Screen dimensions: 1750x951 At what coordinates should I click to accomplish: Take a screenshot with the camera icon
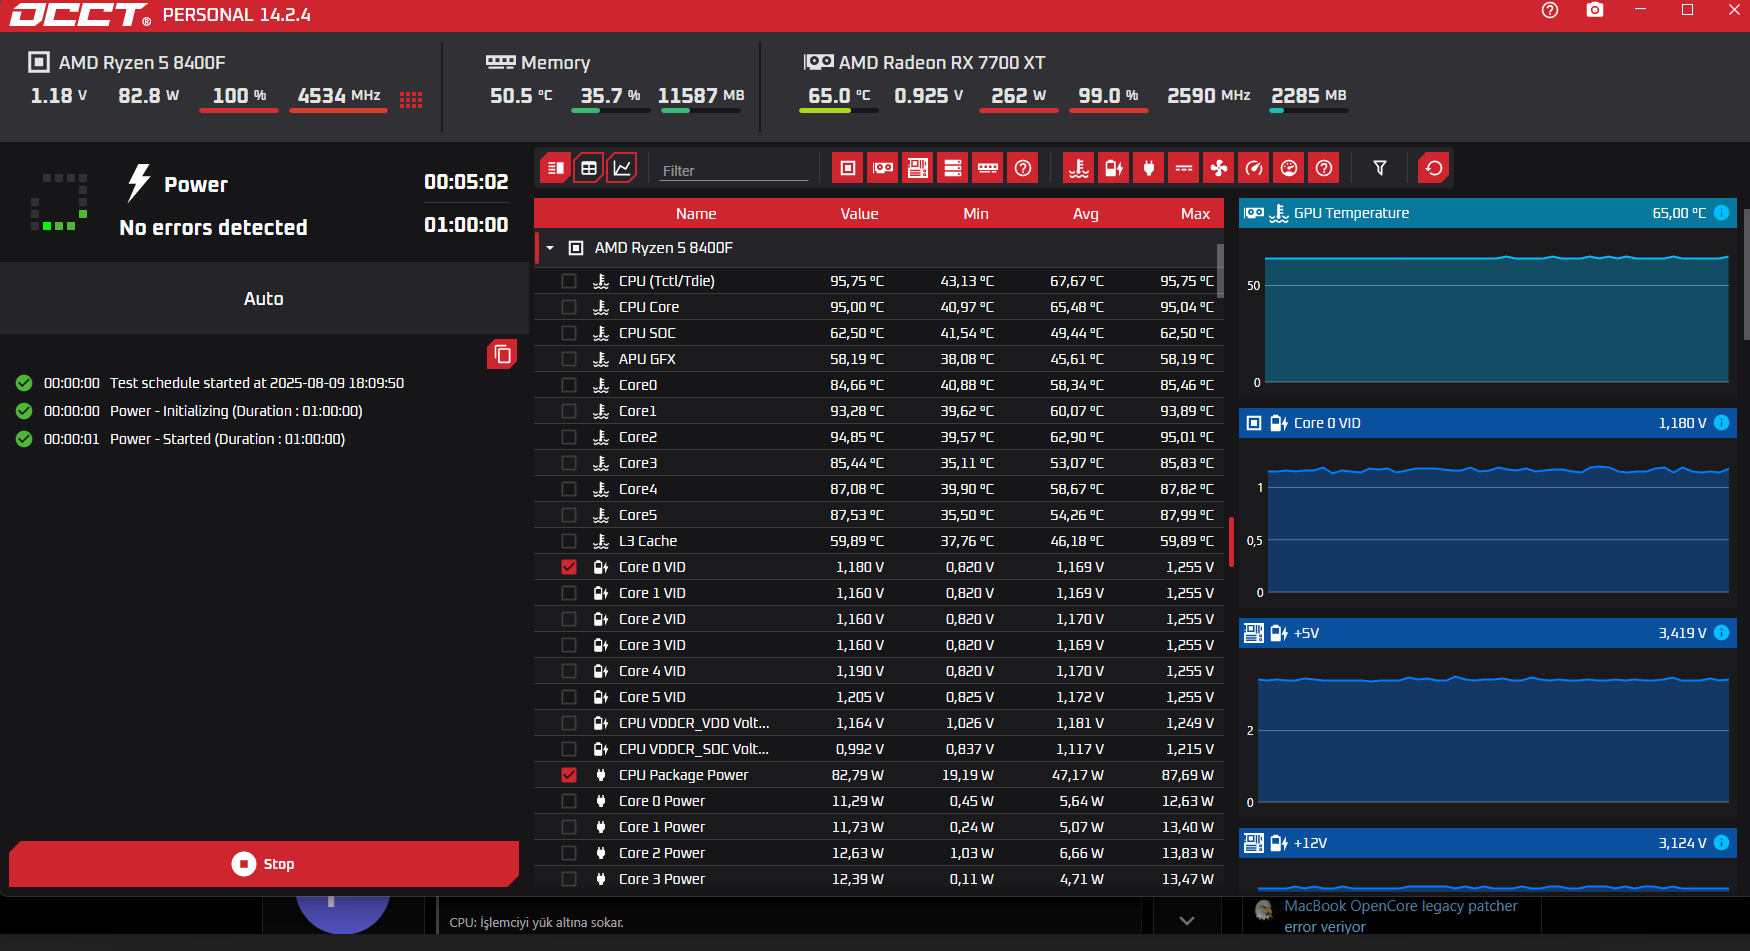[x=1595, y=10]
